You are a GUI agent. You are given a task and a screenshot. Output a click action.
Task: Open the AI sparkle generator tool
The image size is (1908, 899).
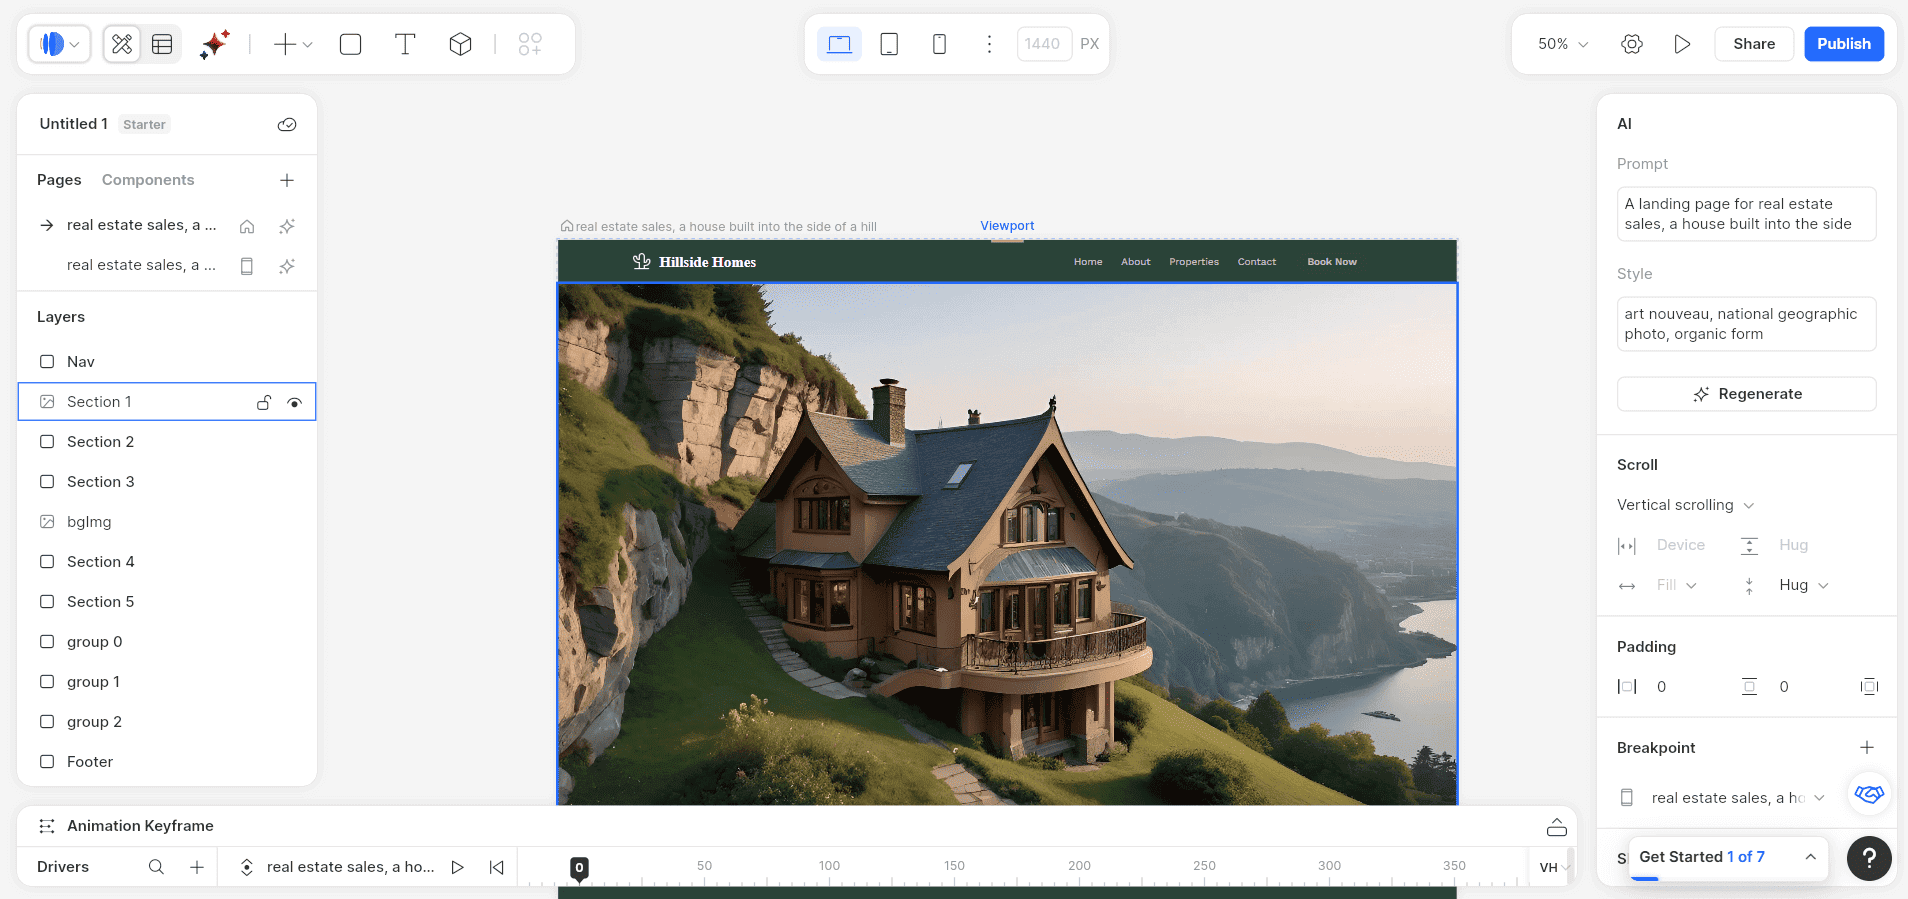tap(214, 44)
